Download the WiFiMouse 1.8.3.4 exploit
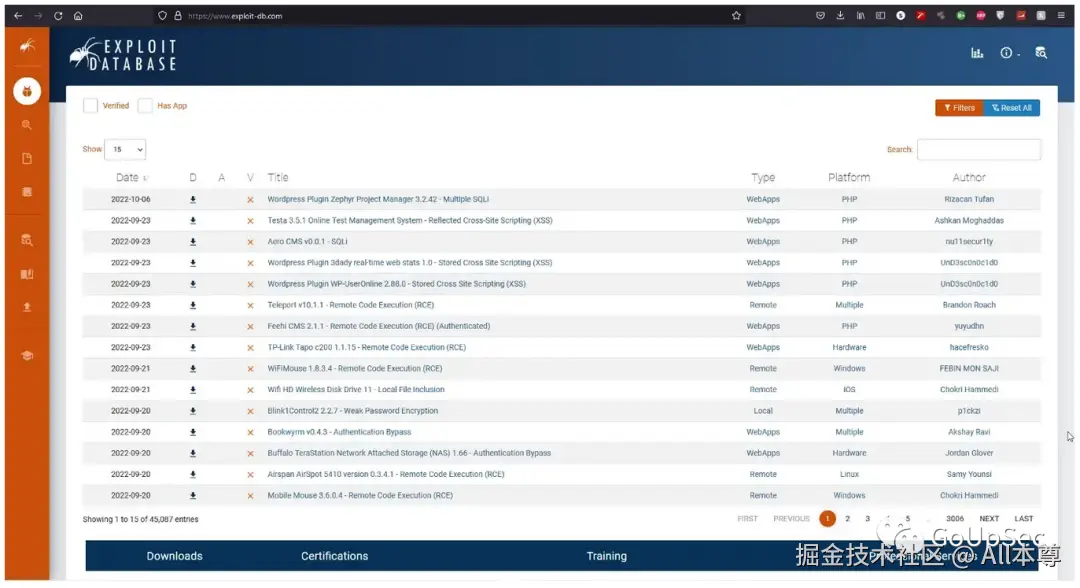 click(193, 369)
